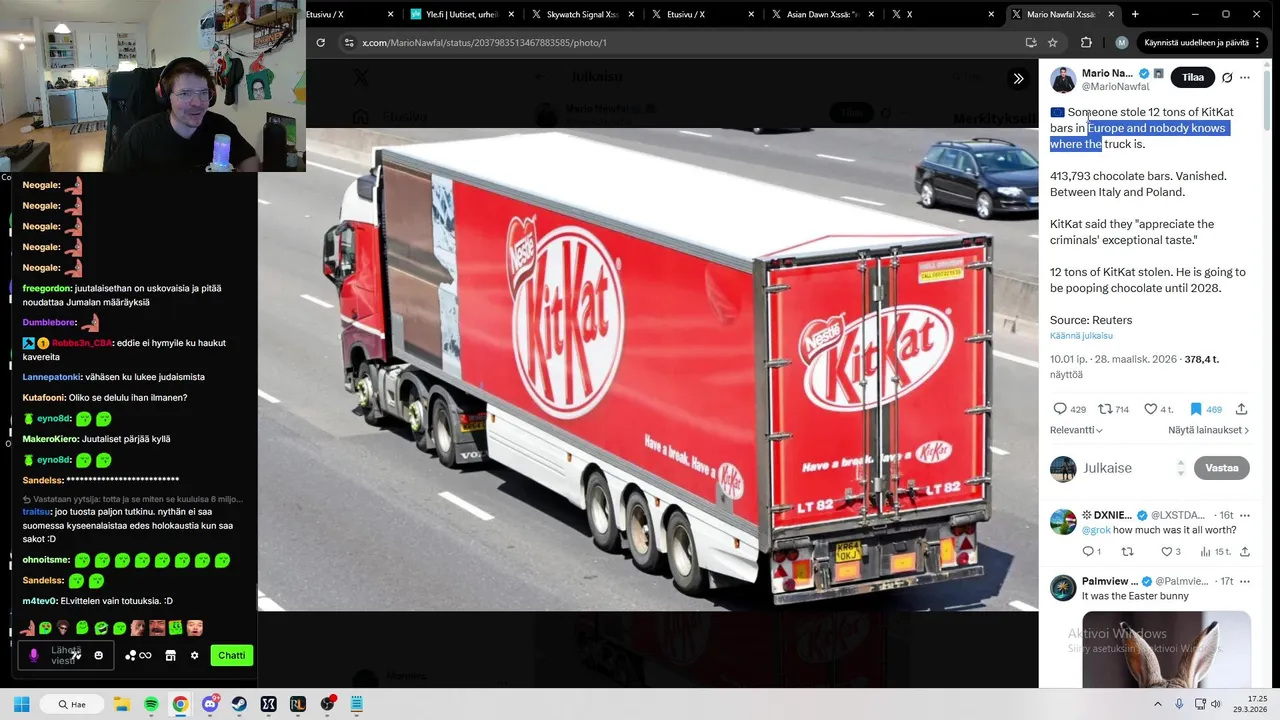Viewport: 1280px width, 720px height.
Task: Subscribe with the Tilaa button
Action: [x=1192, y=77]
